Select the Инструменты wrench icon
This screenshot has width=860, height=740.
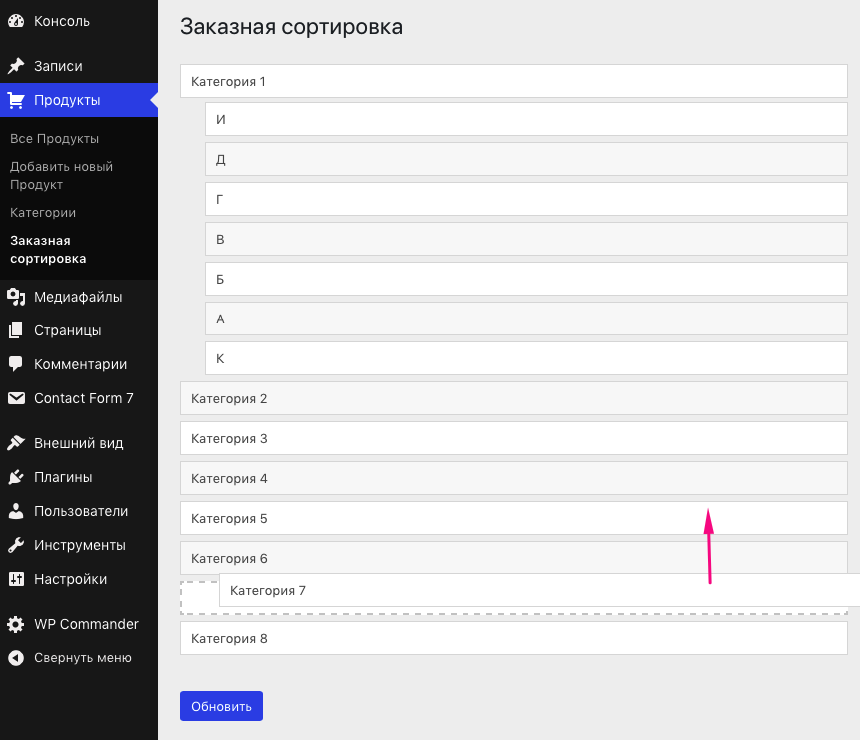16,545
